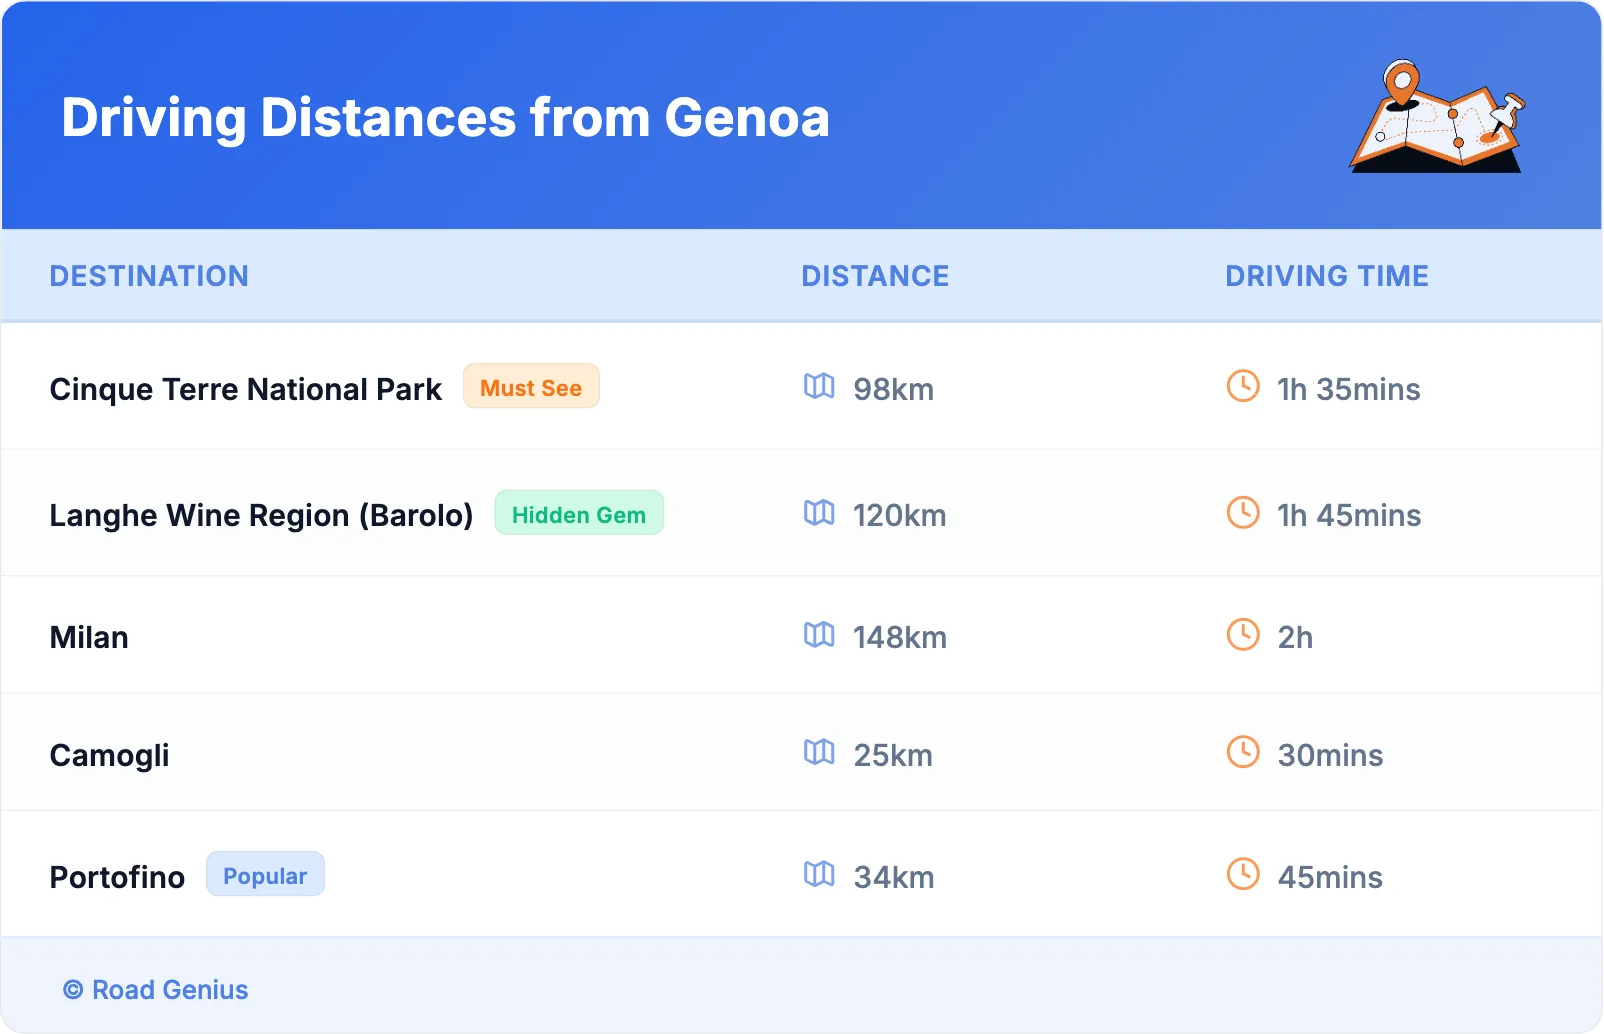The width and height of the screenshot is (1604, 1034).
Task: Click the 30mins driving time
Action: (1331, 755)
